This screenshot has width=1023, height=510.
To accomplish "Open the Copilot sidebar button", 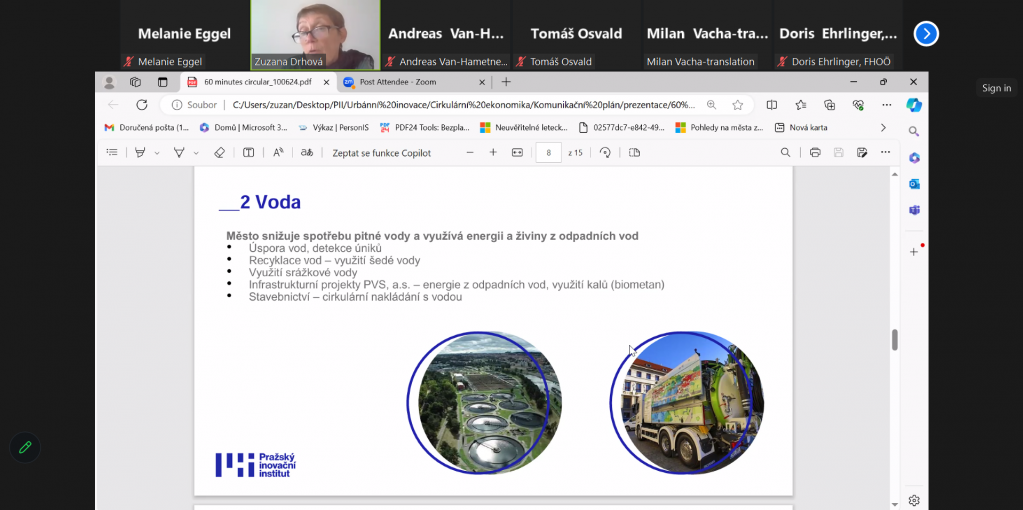I will (914, 105).
